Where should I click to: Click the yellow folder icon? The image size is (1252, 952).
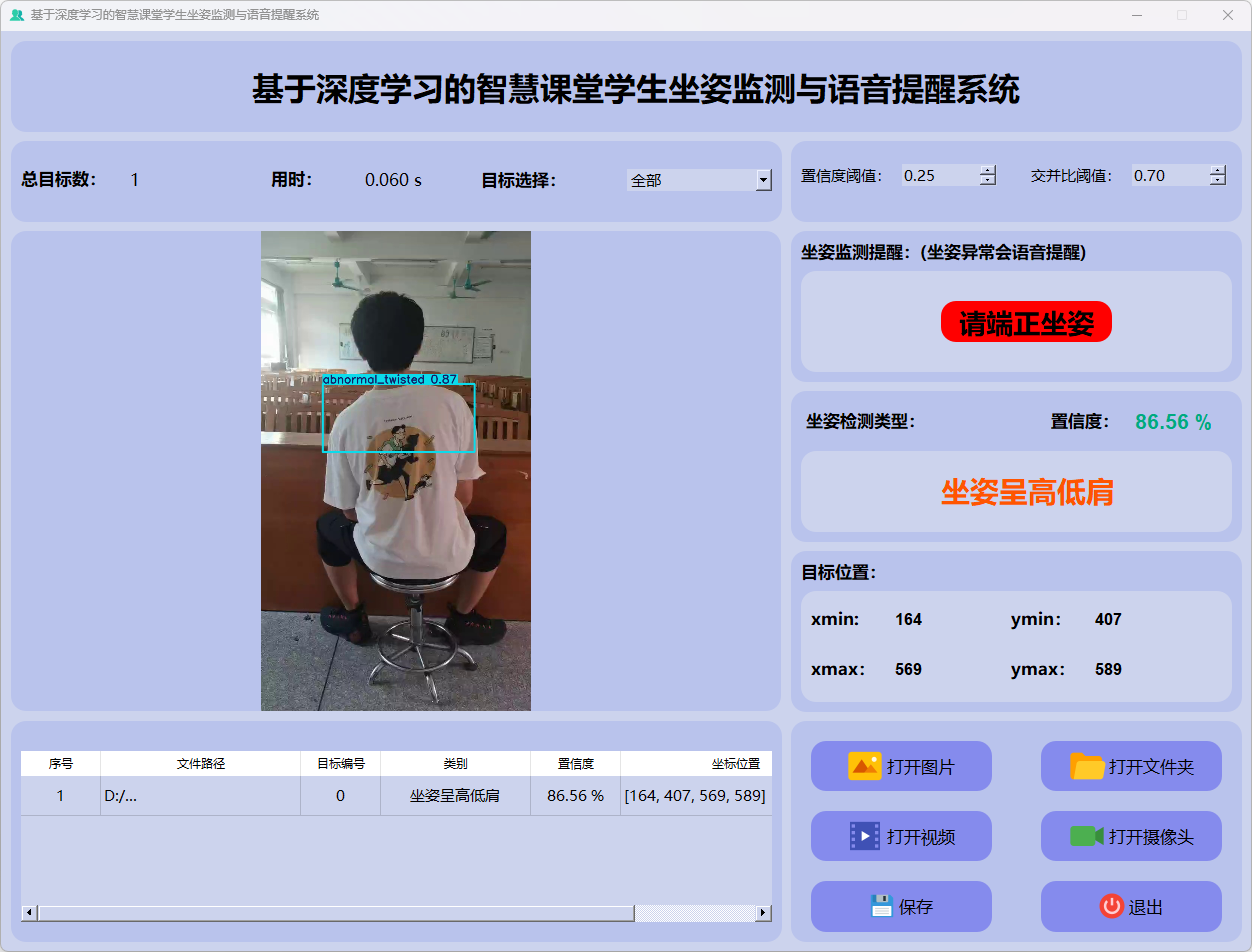pos(1088,766)
